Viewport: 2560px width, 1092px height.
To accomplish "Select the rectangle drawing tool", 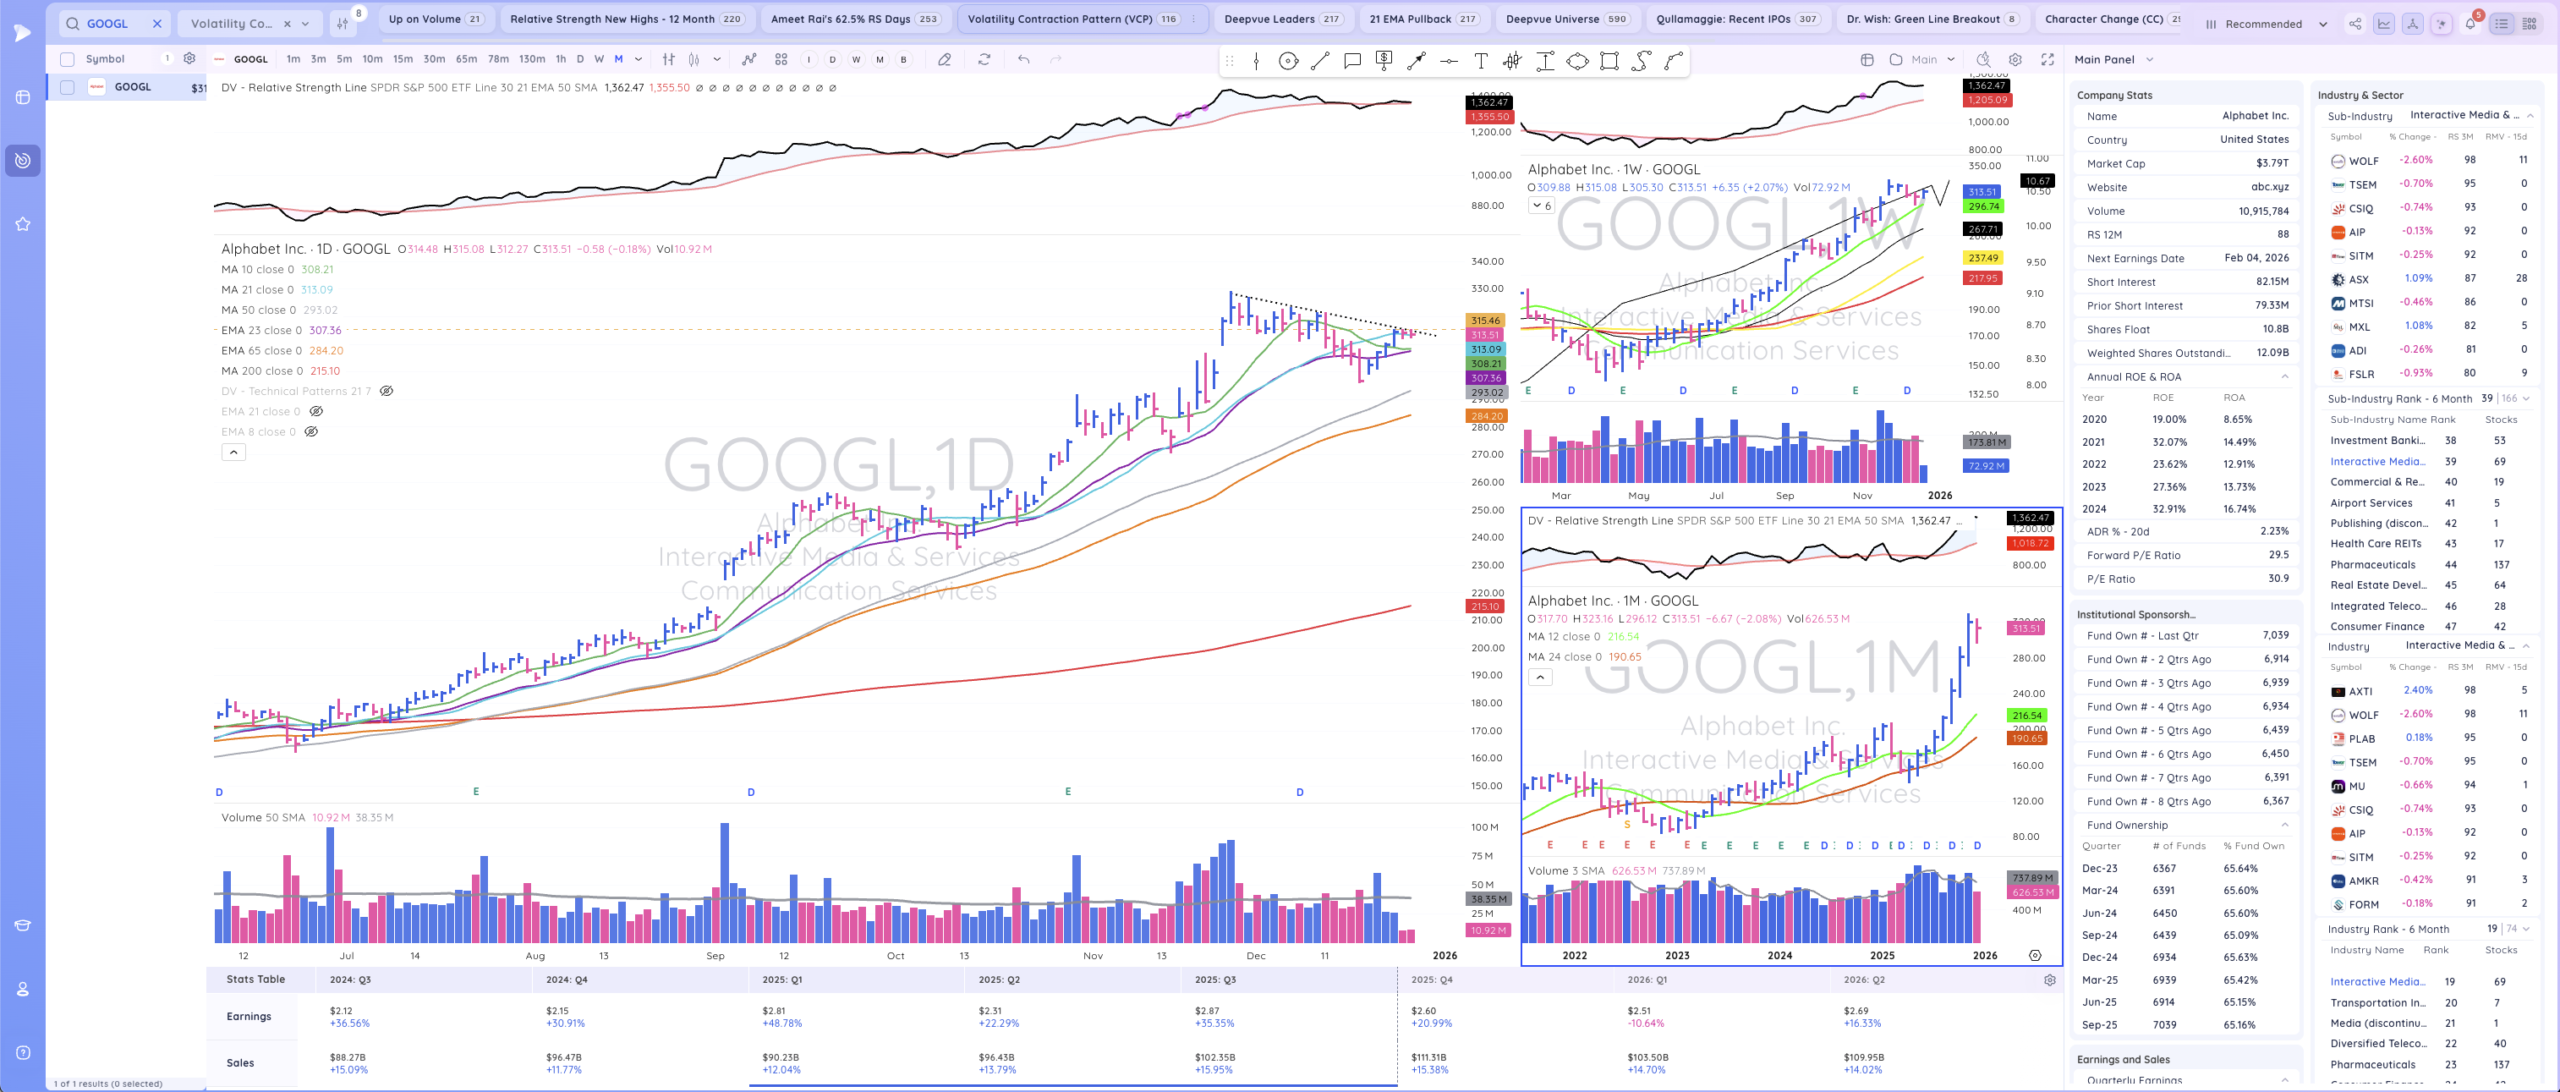I will 1609,61.
